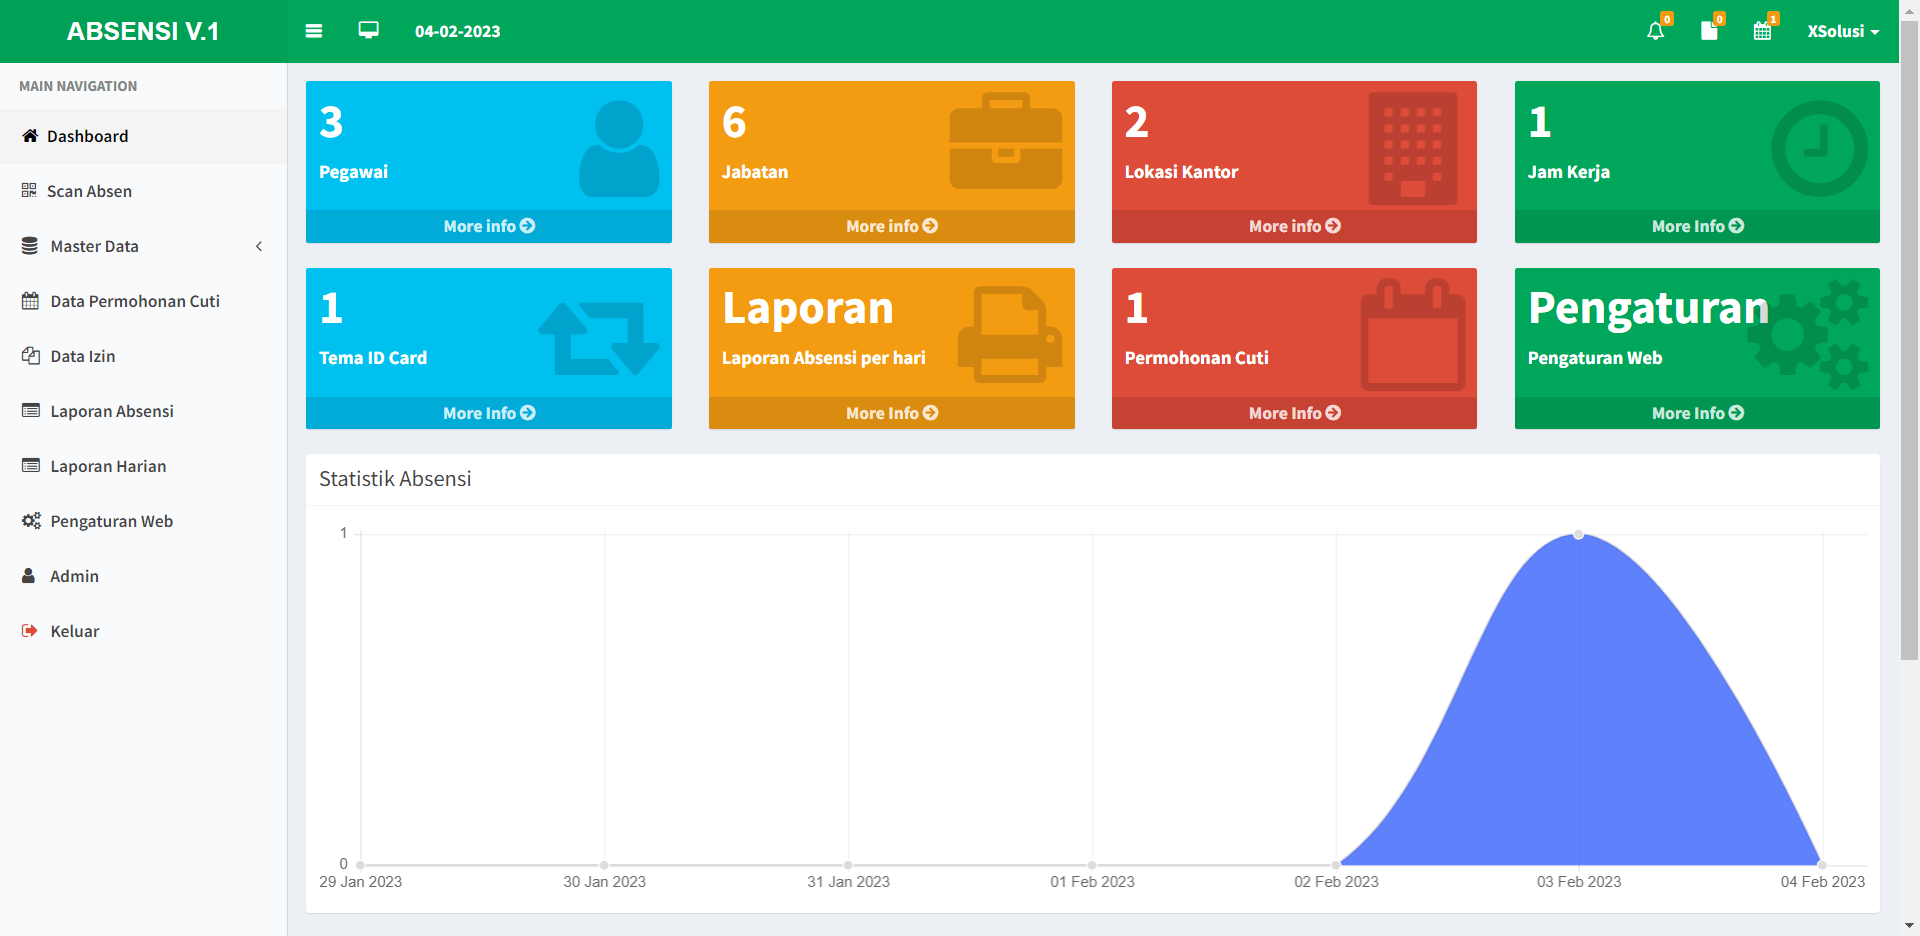
Task: Click the monitor icon in top bar
Action: point(369,30)
